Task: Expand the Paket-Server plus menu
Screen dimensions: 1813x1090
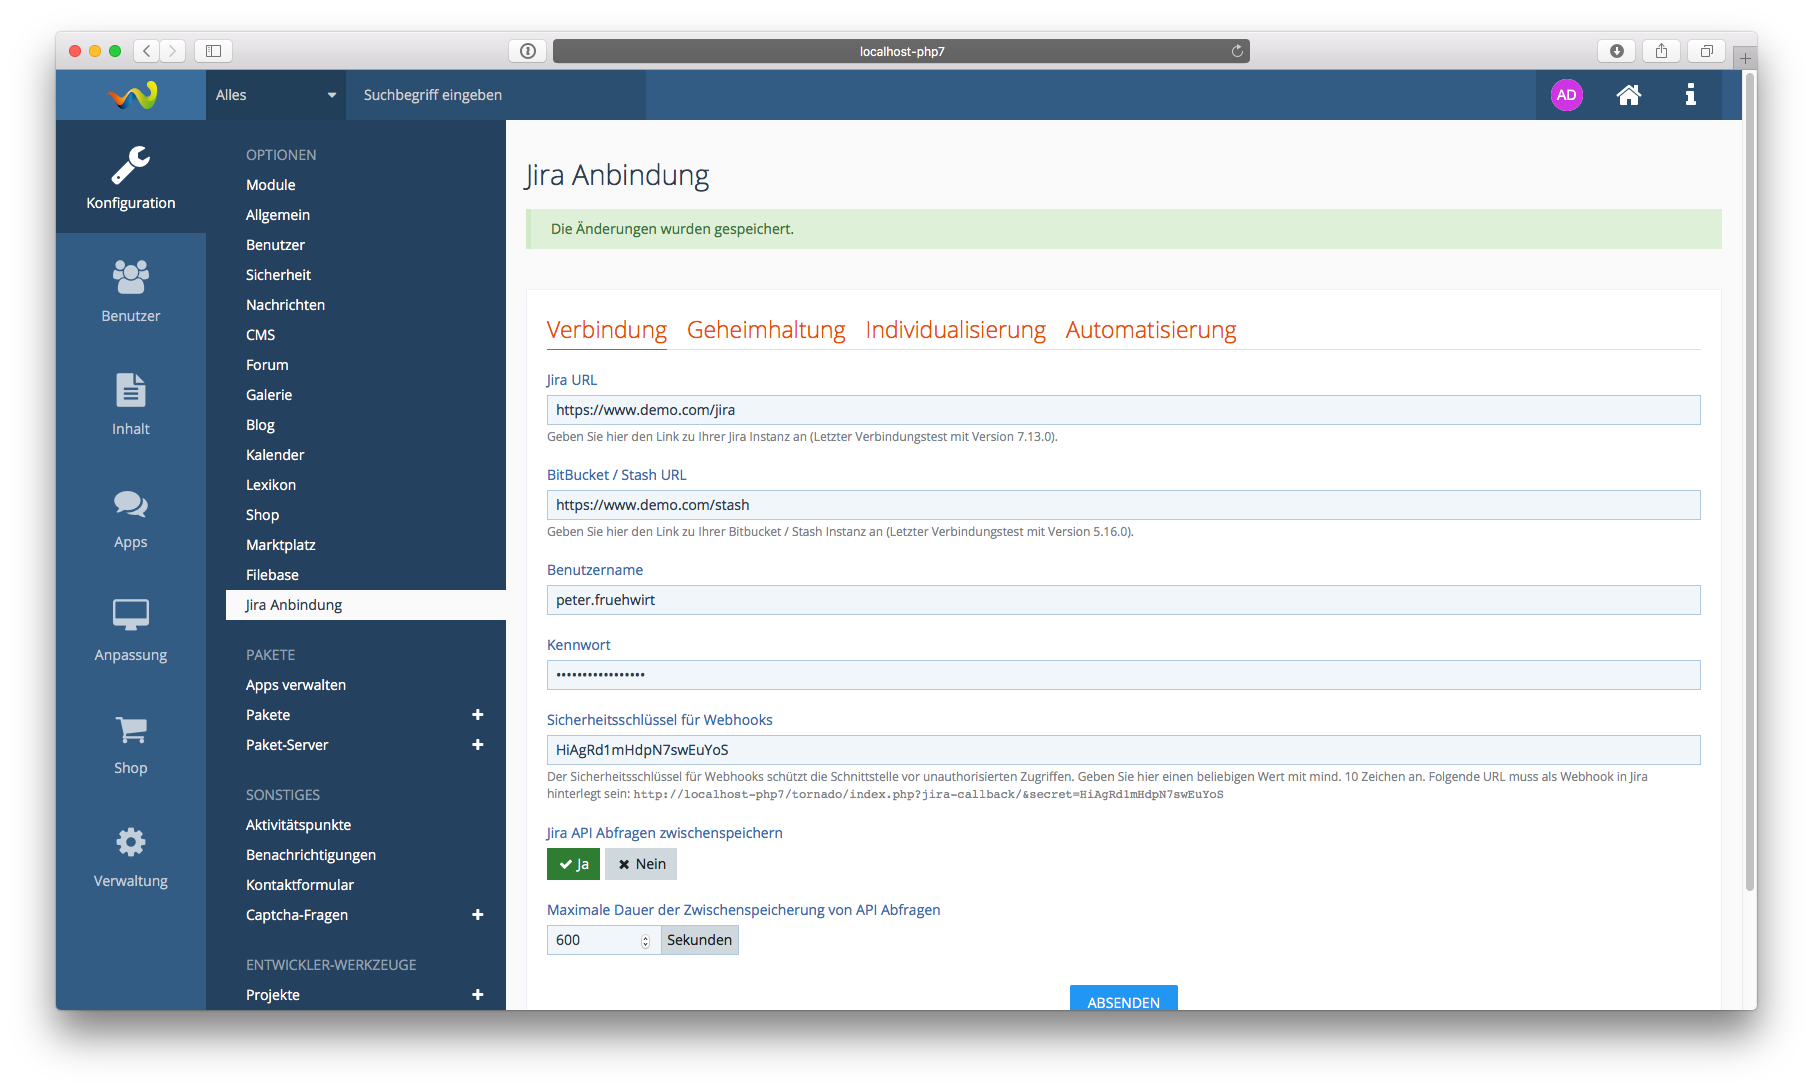Action: pyautogui.click(x=477, y=745)
